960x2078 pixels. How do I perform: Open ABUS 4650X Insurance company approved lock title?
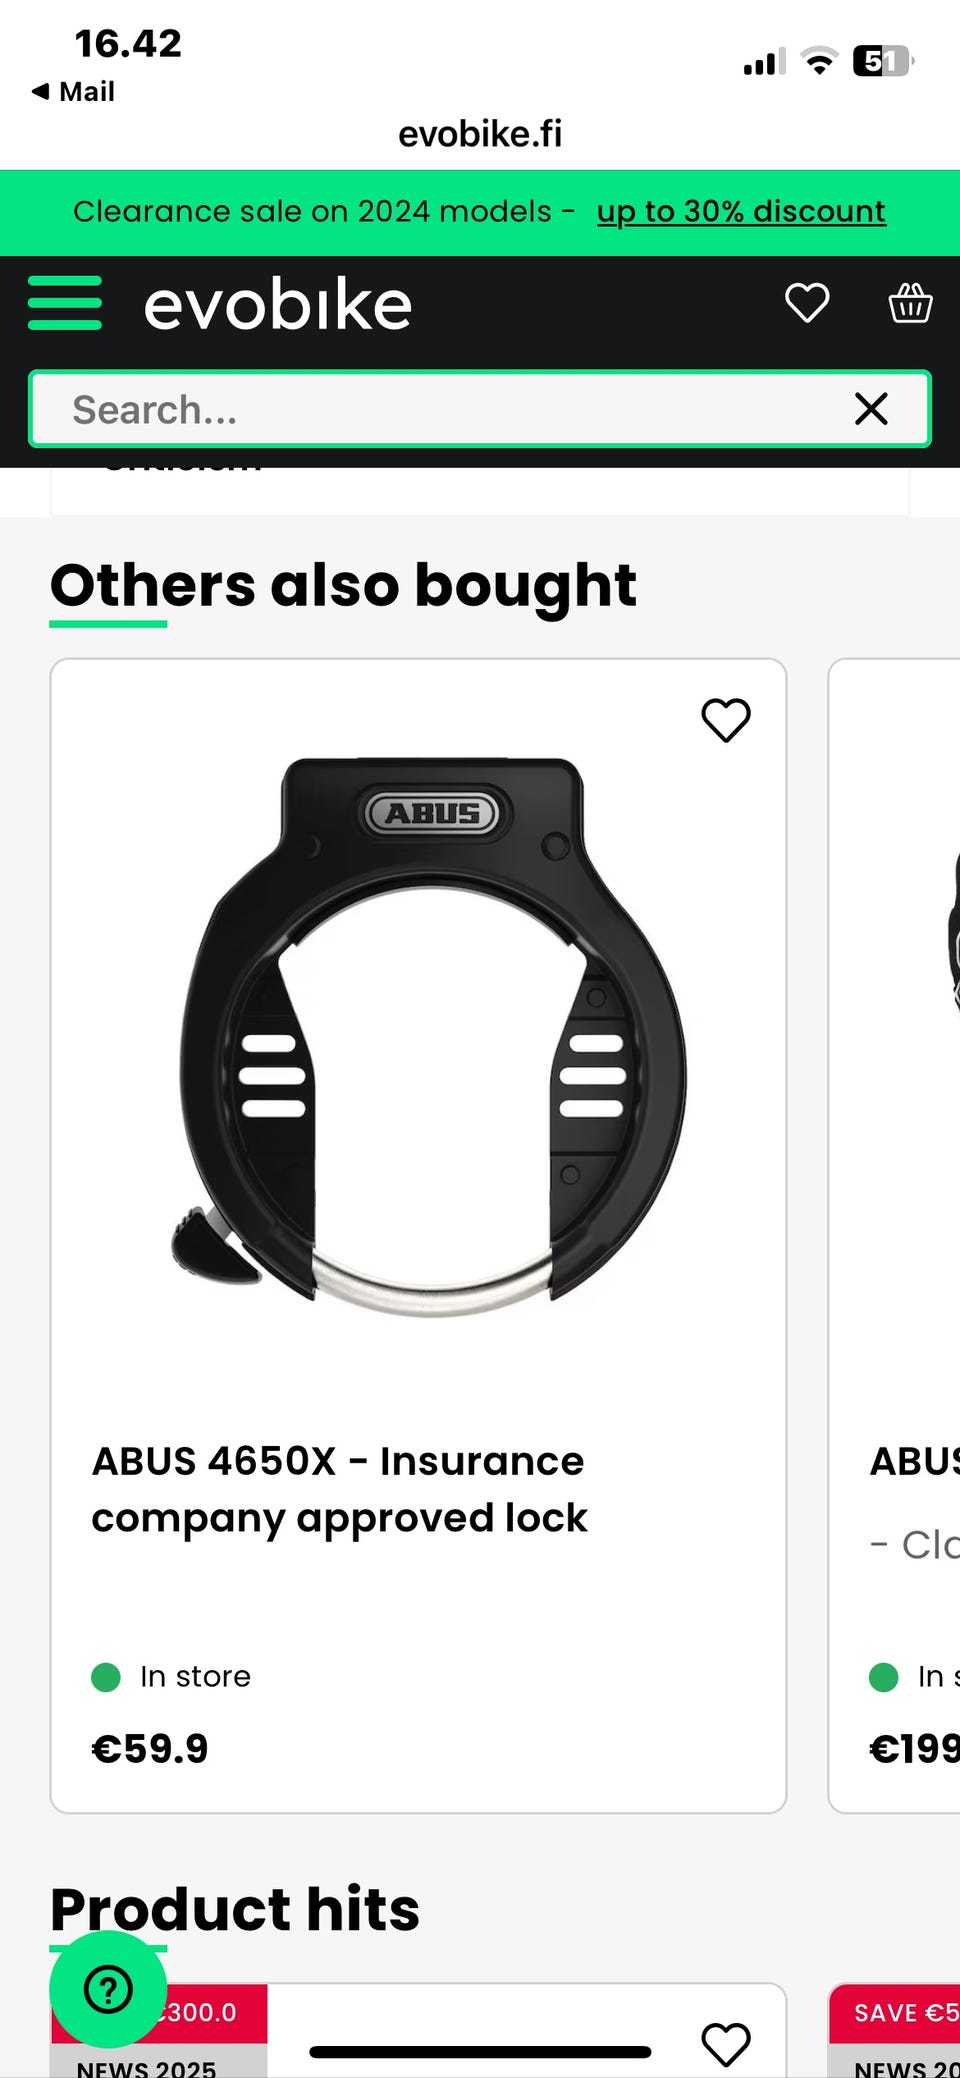[x=340, y=1489]
